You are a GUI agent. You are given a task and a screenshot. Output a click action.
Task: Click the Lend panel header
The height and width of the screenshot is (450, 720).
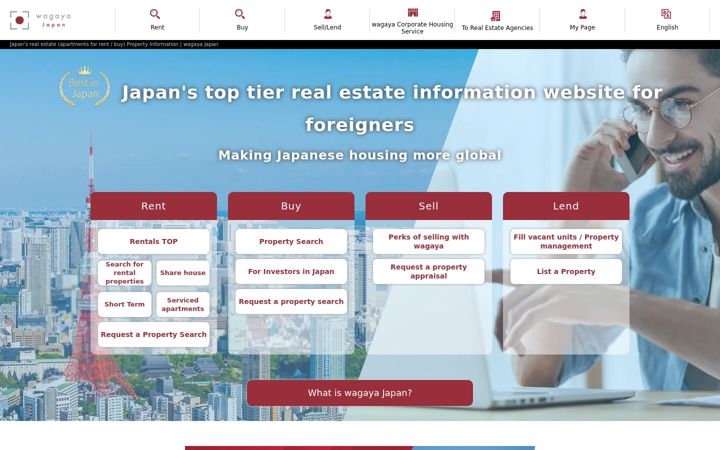pyautogui.click(x=566, y=206)
